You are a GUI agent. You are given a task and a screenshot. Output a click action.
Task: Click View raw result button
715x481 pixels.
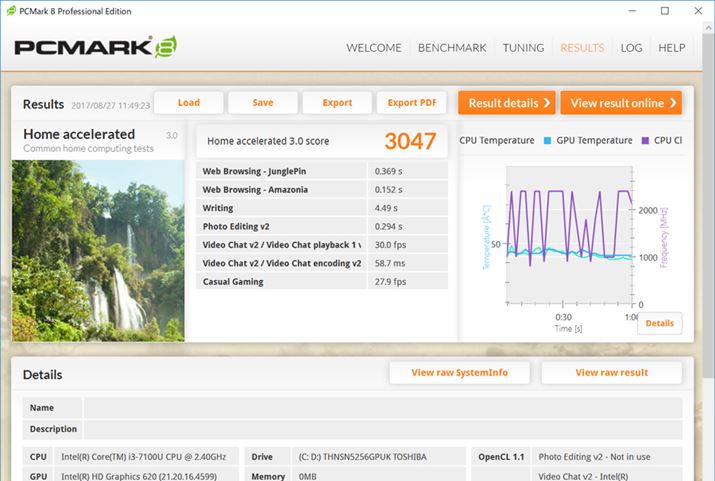coord(611,373)
